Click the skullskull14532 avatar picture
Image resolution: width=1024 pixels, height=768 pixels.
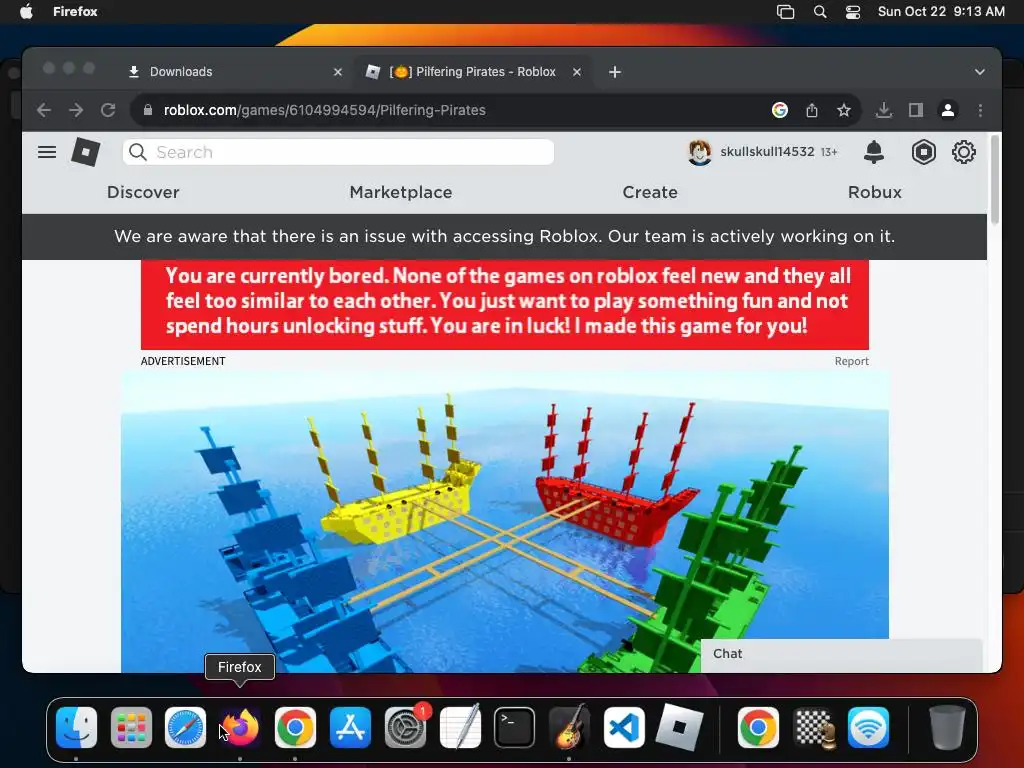click(699, 152)
